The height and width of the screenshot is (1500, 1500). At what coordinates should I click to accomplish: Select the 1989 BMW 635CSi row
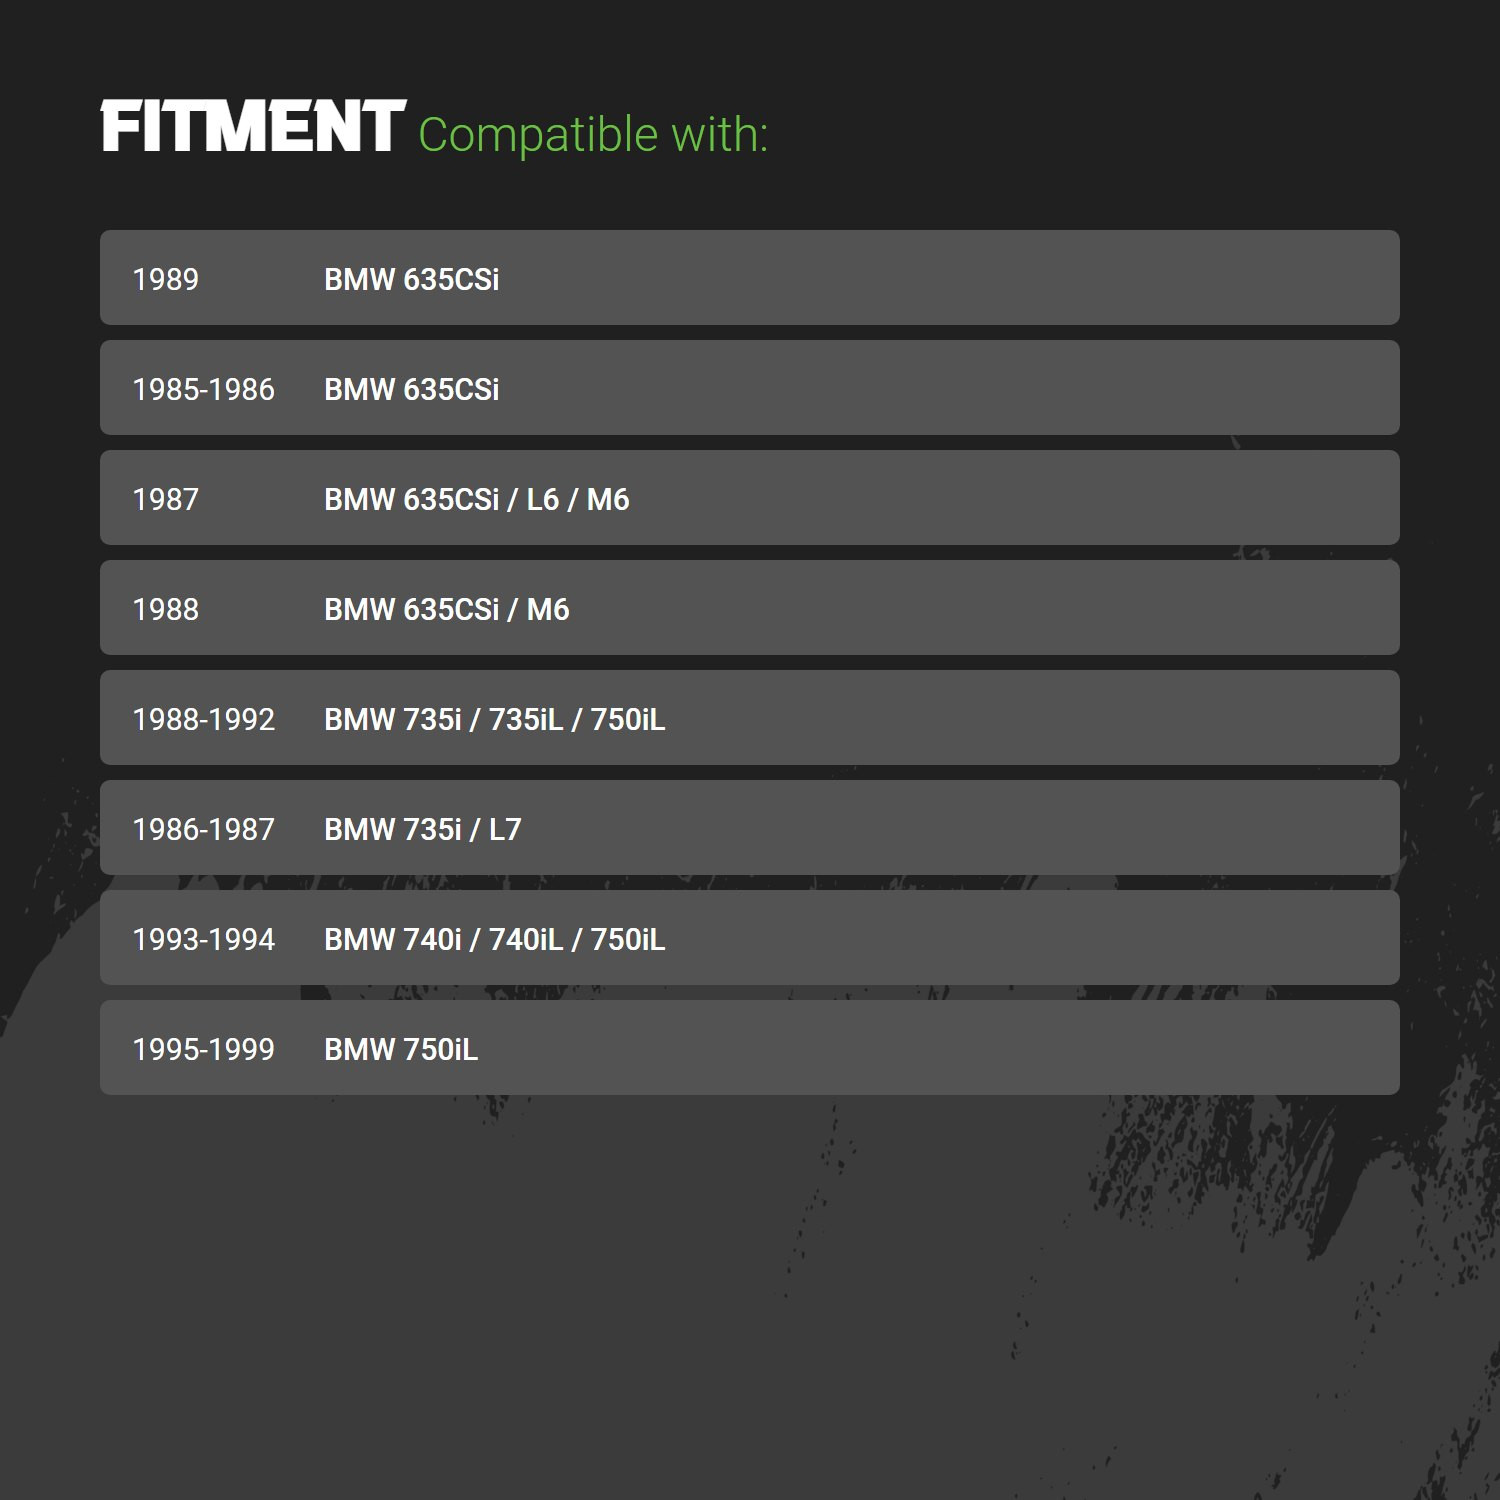pyautogui.click(x=750, y=278)
